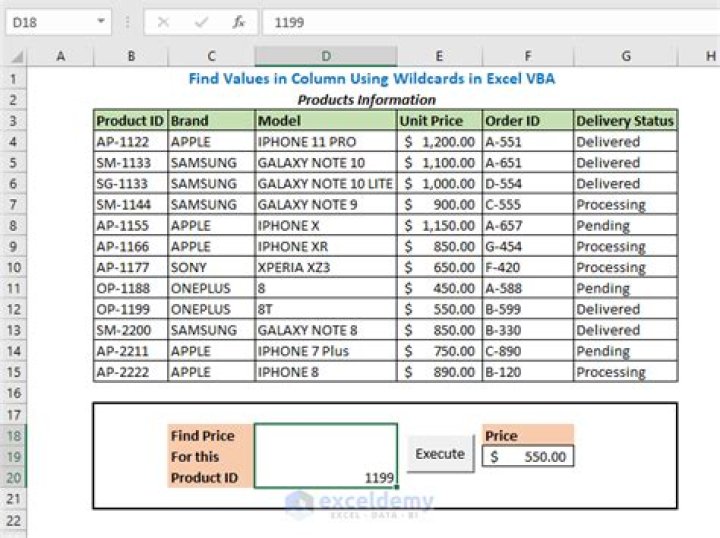Click the Price result cell showing $550.00
The height and width of the screenshot is (538, 720).
(x=528, y=457)
